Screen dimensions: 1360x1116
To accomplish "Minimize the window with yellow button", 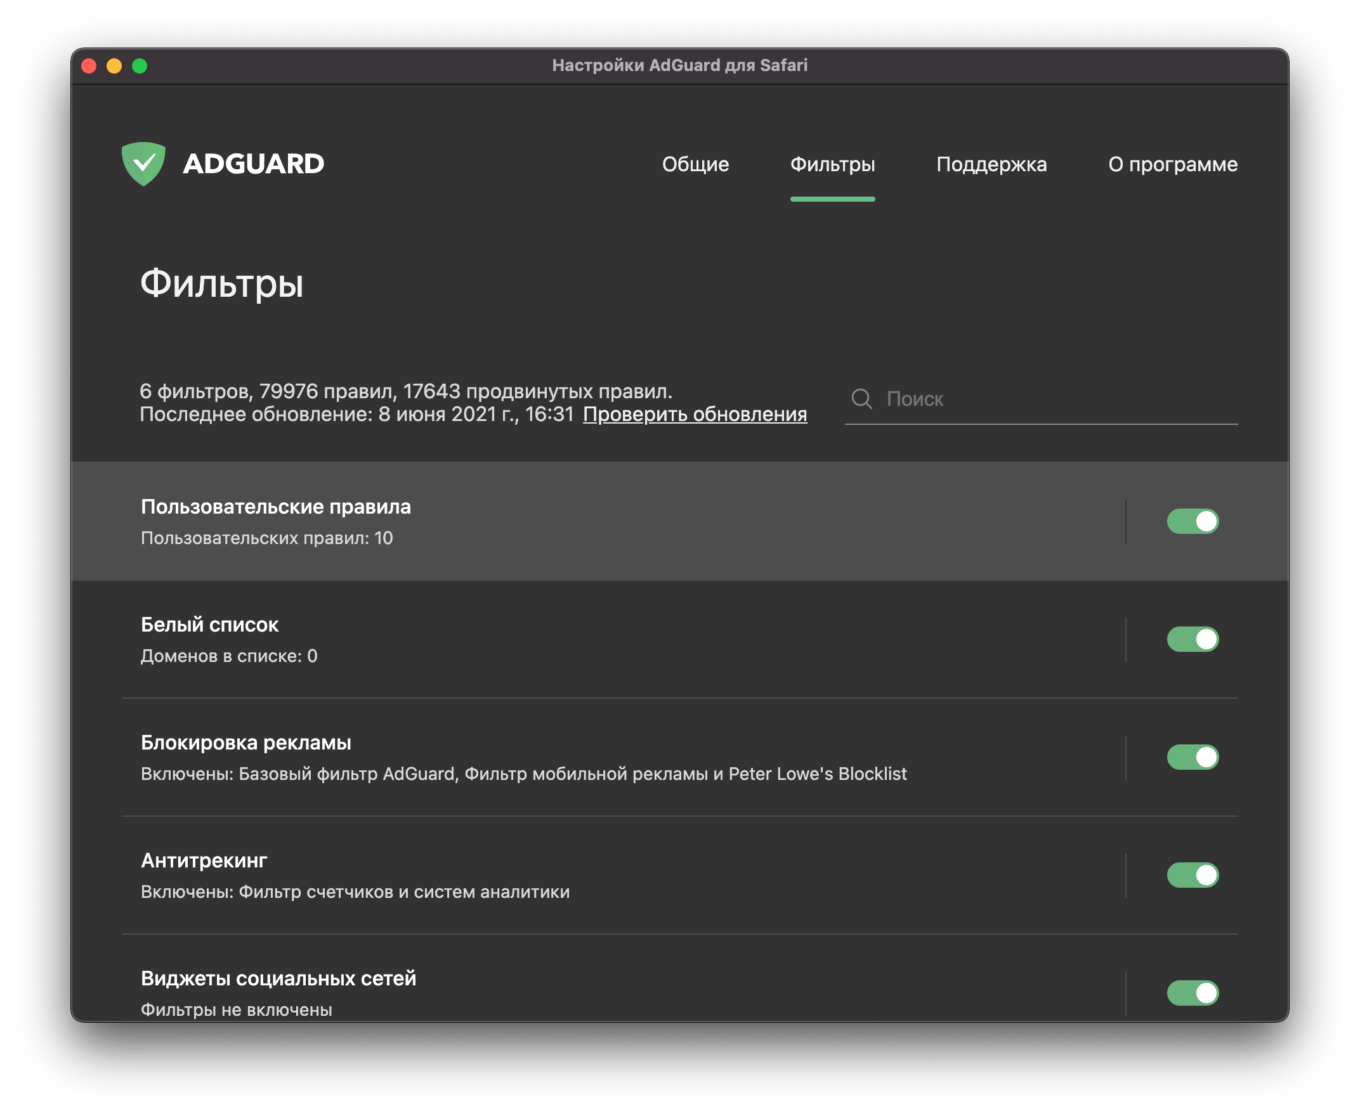I will [x=114, y=66].
